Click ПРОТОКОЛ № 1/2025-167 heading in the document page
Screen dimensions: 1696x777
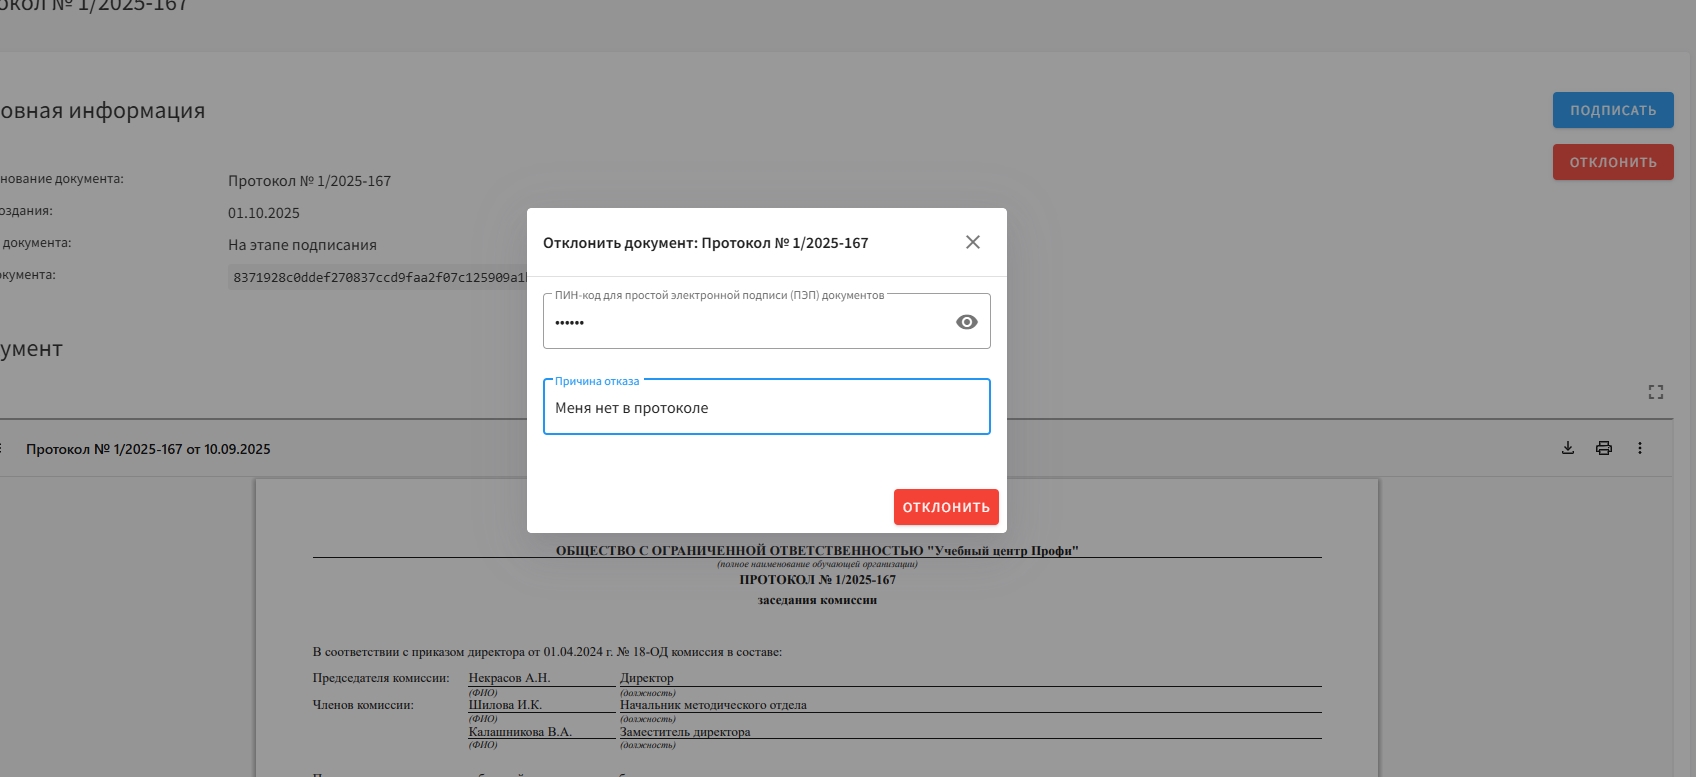(x=817, y=580)
